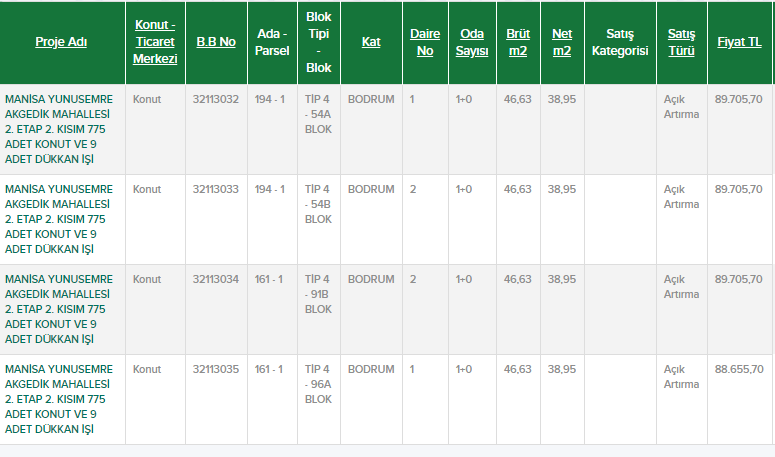The height and width of the screenshot is (457, 775).
Task: Click the Oda Sayısı header link
Action: 471,42
